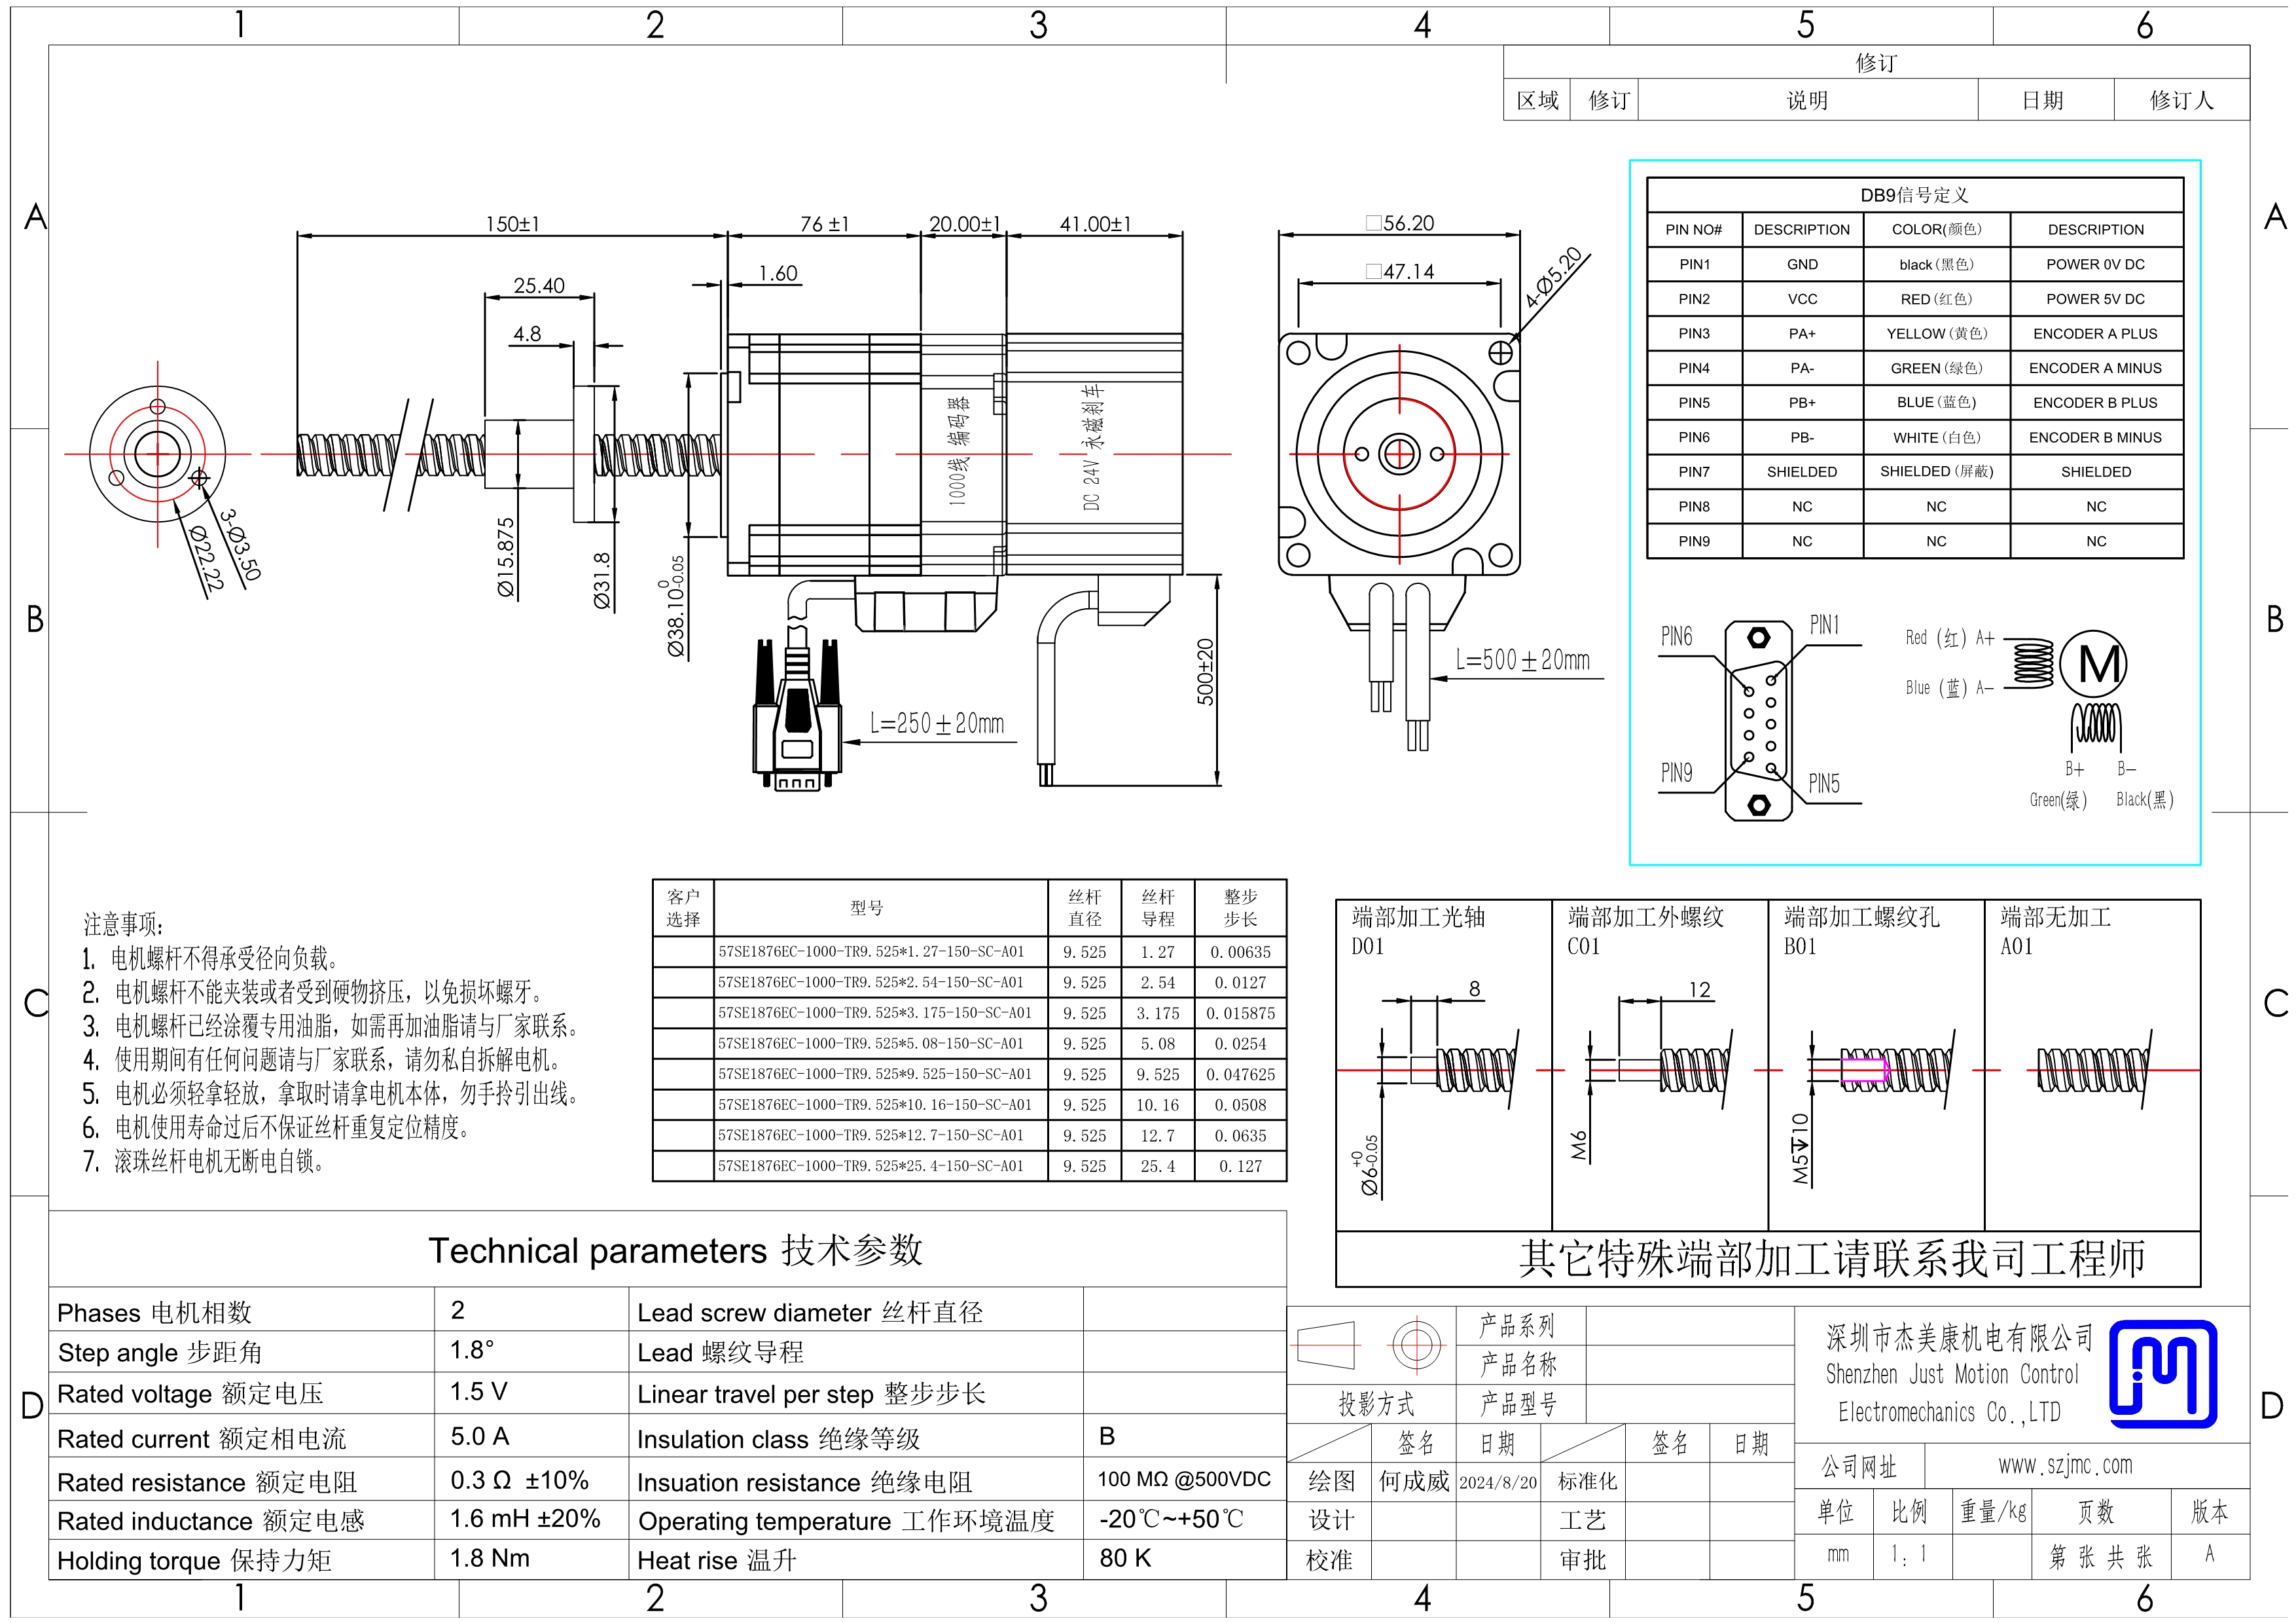This screenshot has width=2296, height=1623.
Task: Select customer checkbox for TR9.525*3.175 model
Action: click(683, 1013)
